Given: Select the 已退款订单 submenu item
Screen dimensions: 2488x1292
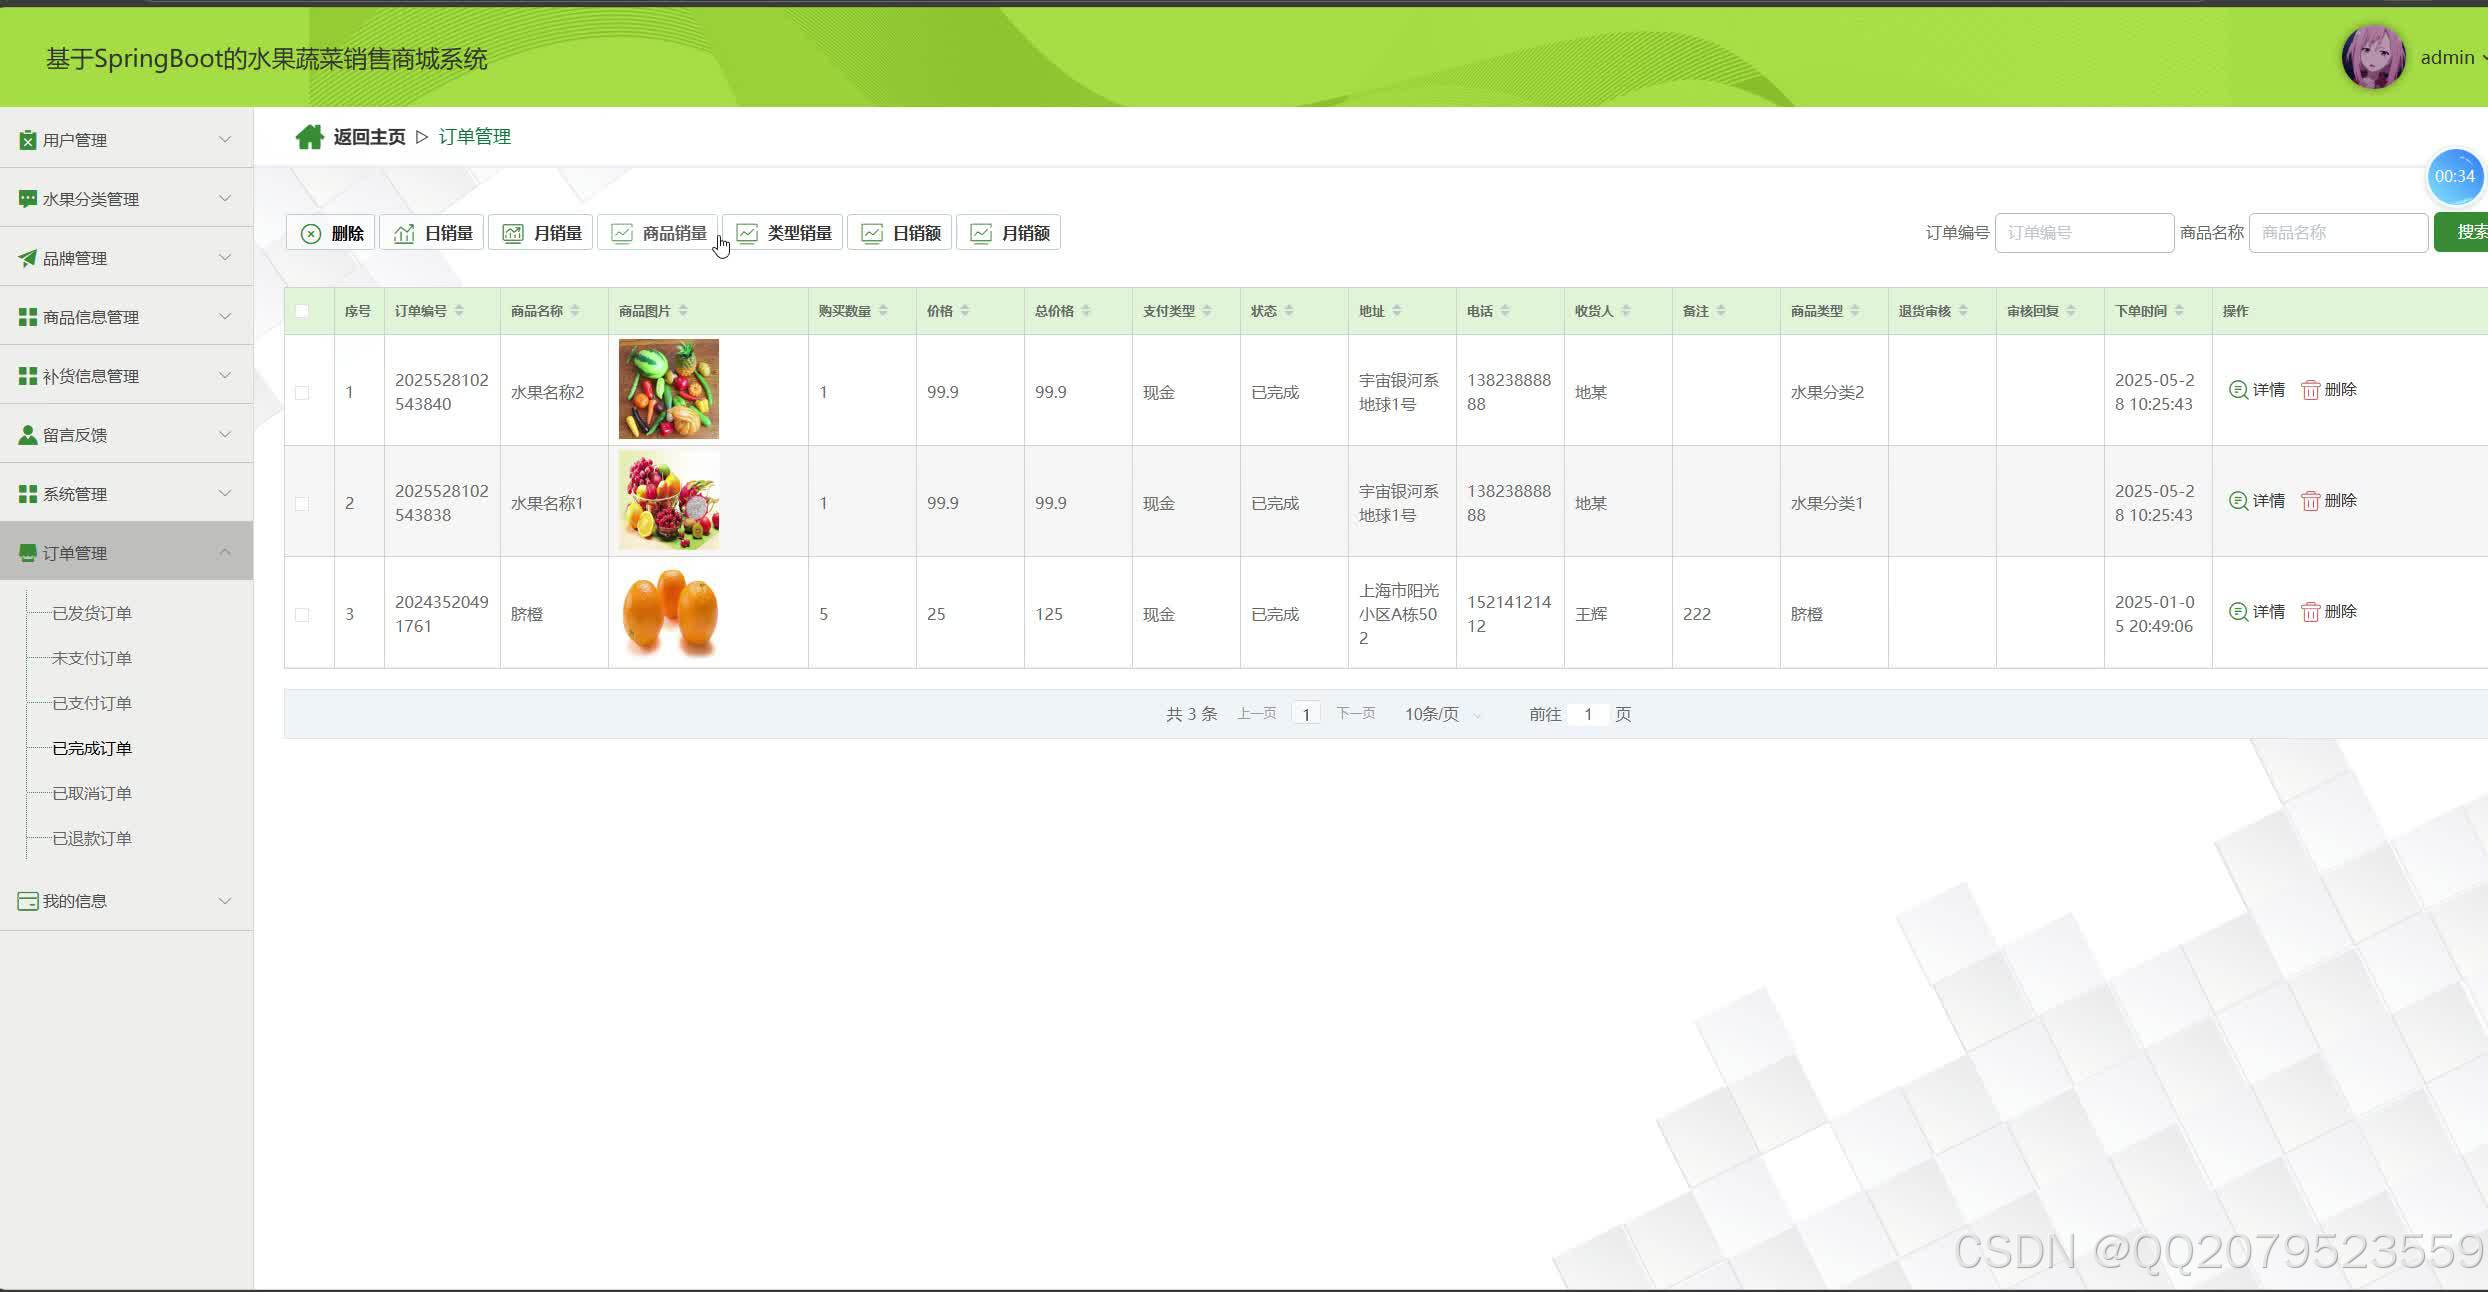Looking at the screenshot, I should pyautogui.click(x=92, y=838).
